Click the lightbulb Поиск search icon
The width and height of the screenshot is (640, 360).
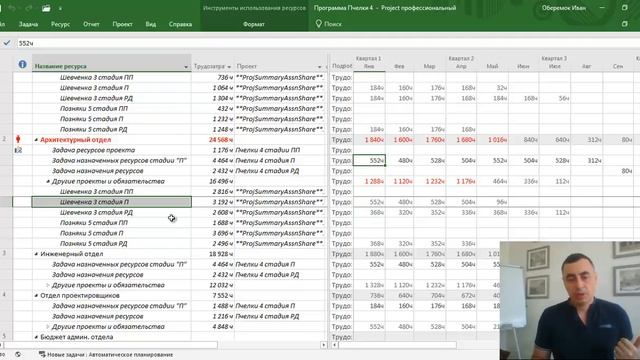click(x=318, y=24)
